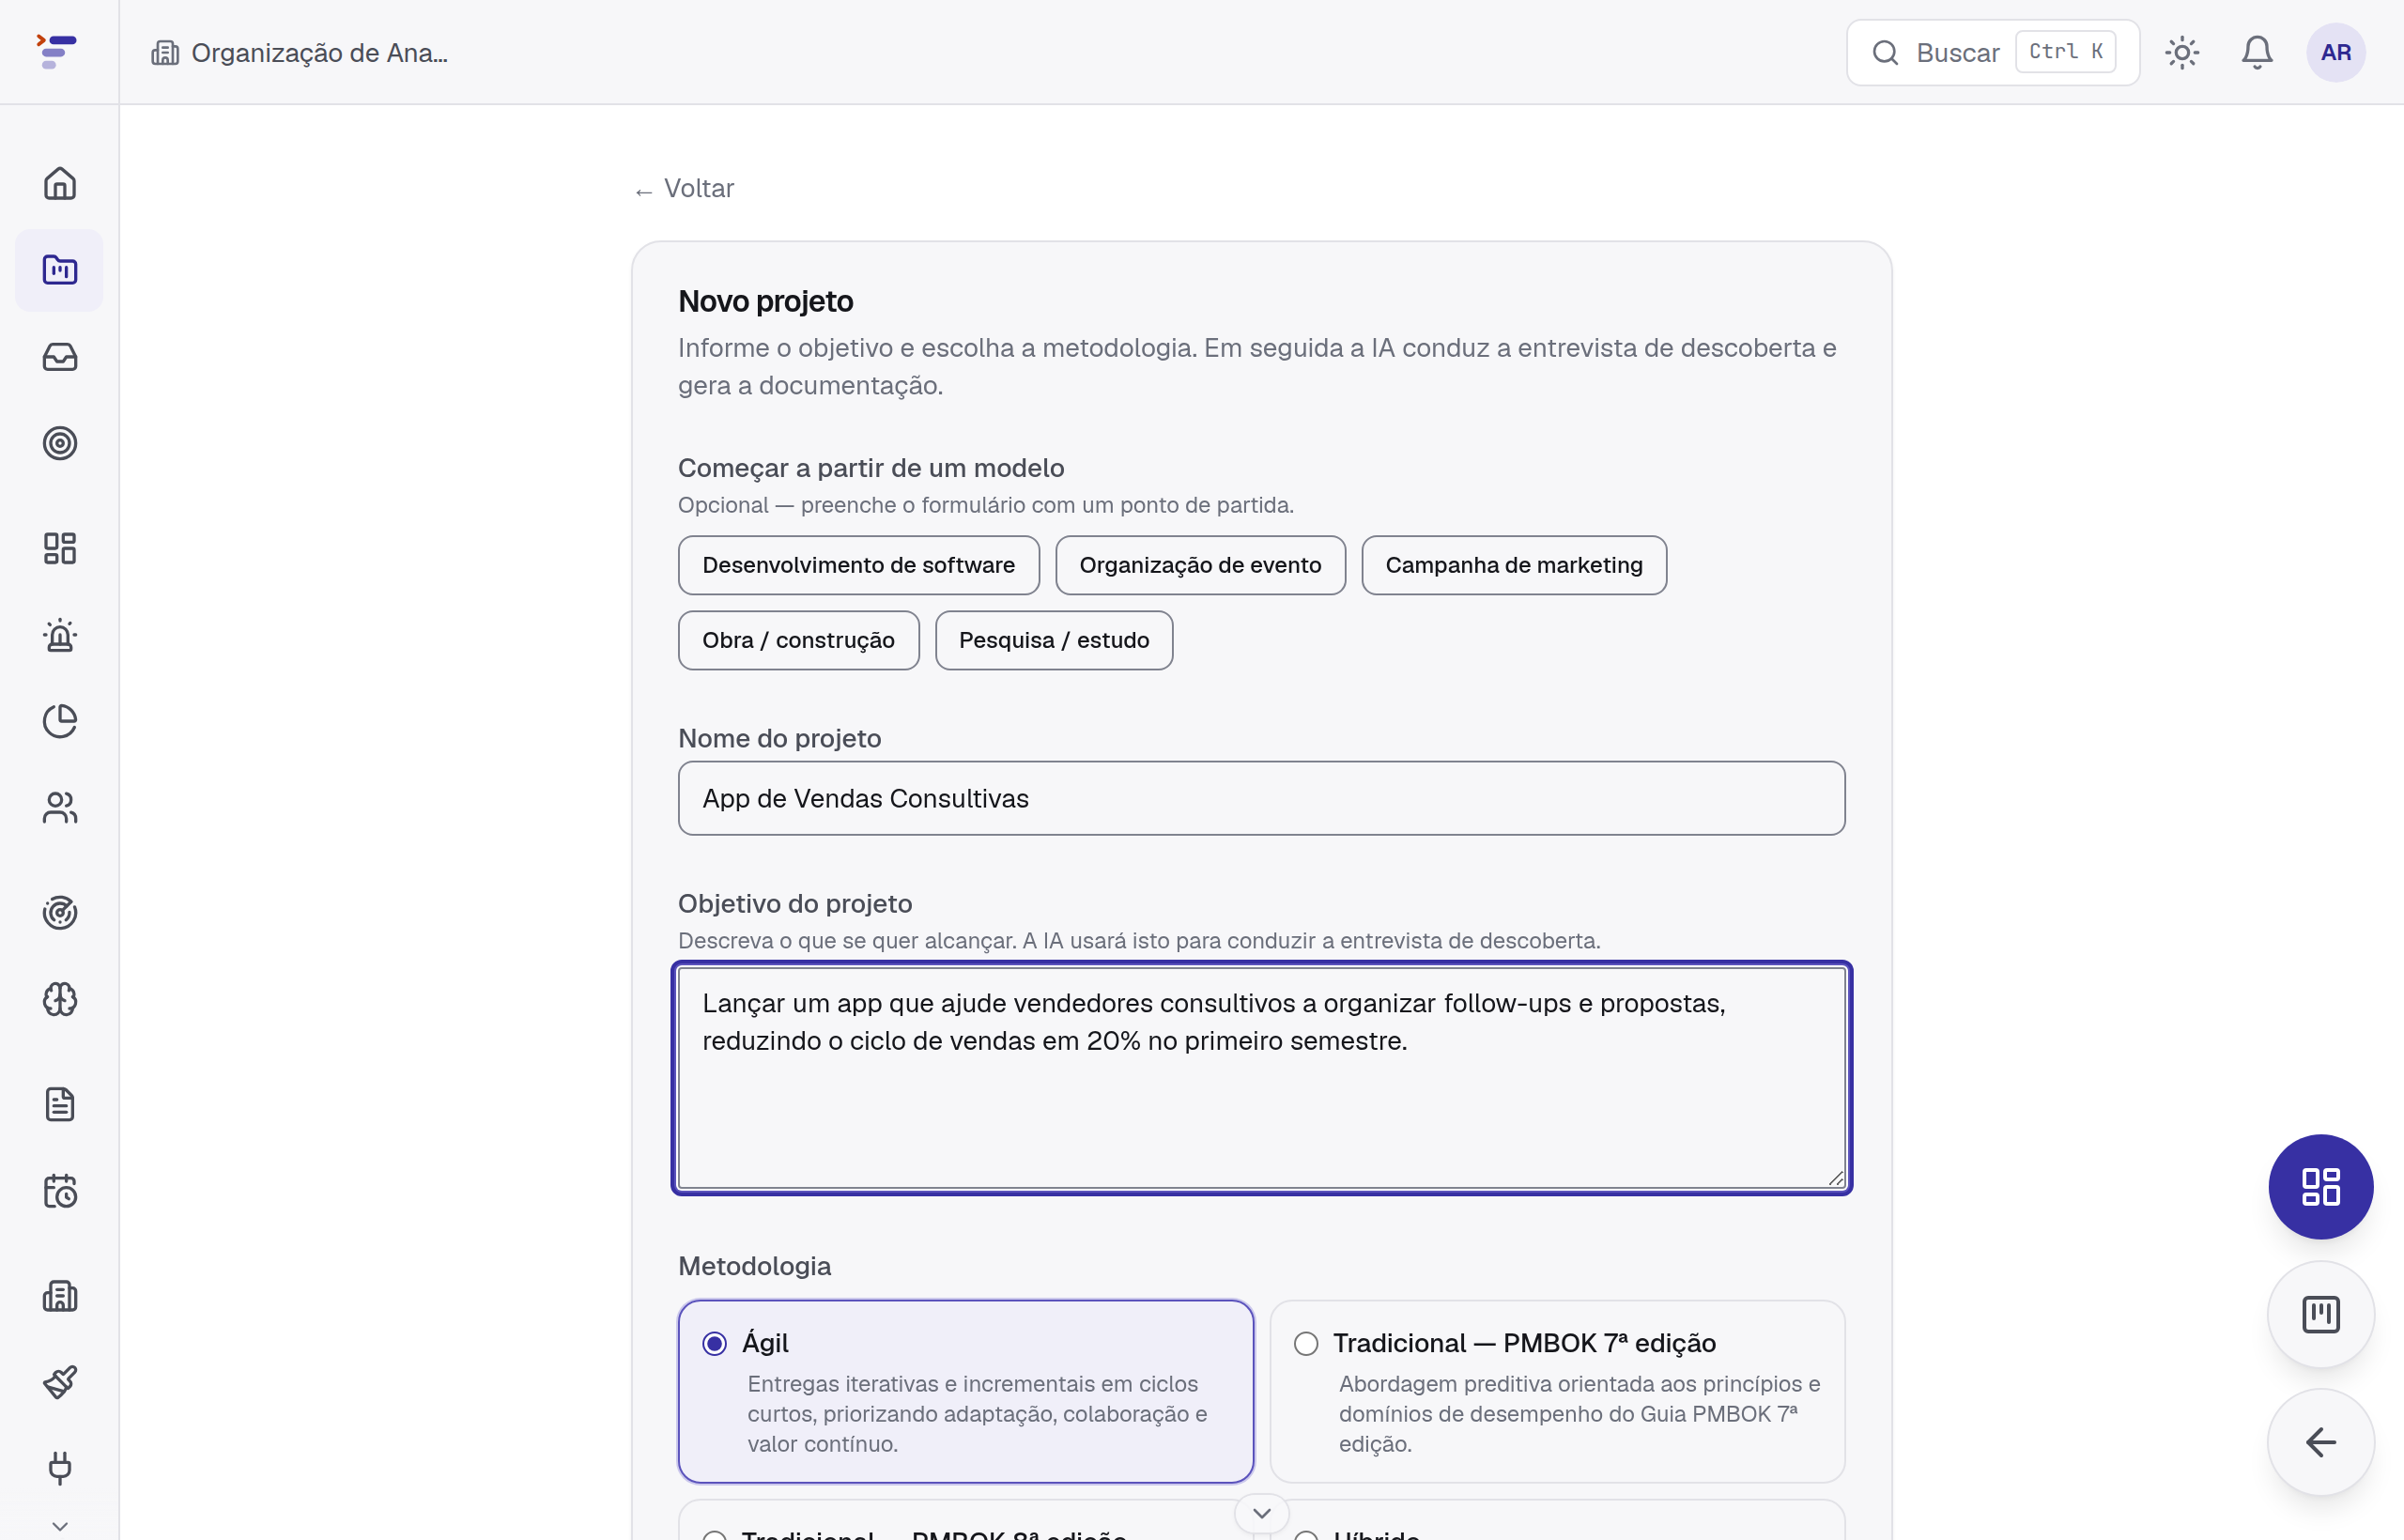
Task: Open the siren alerts sidebar icon
Action: (60, 635)
